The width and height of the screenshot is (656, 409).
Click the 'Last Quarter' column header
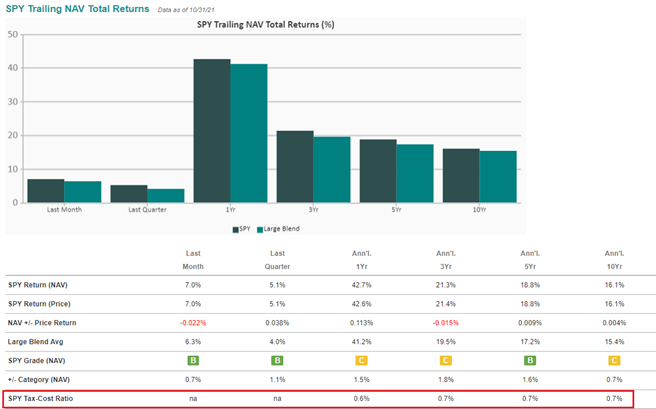(277, 260)
